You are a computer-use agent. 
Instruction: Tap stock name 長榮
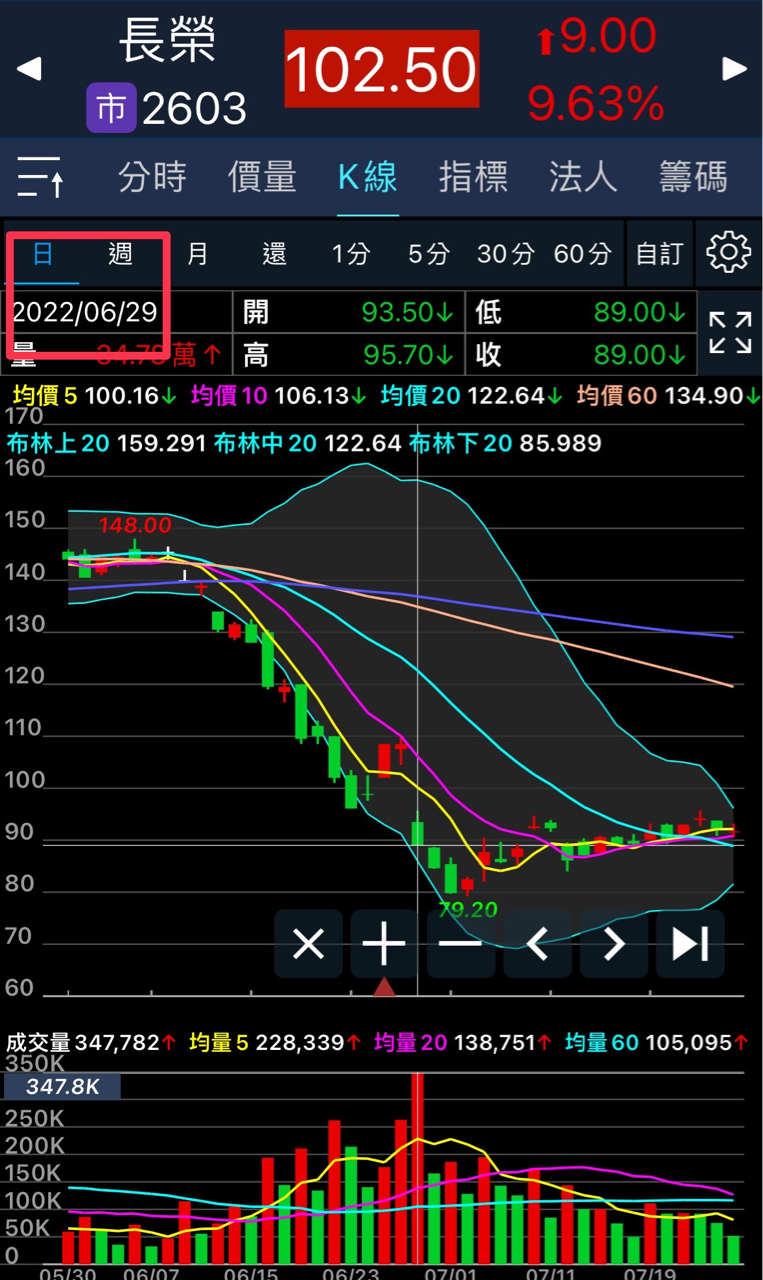click(167, 42)
